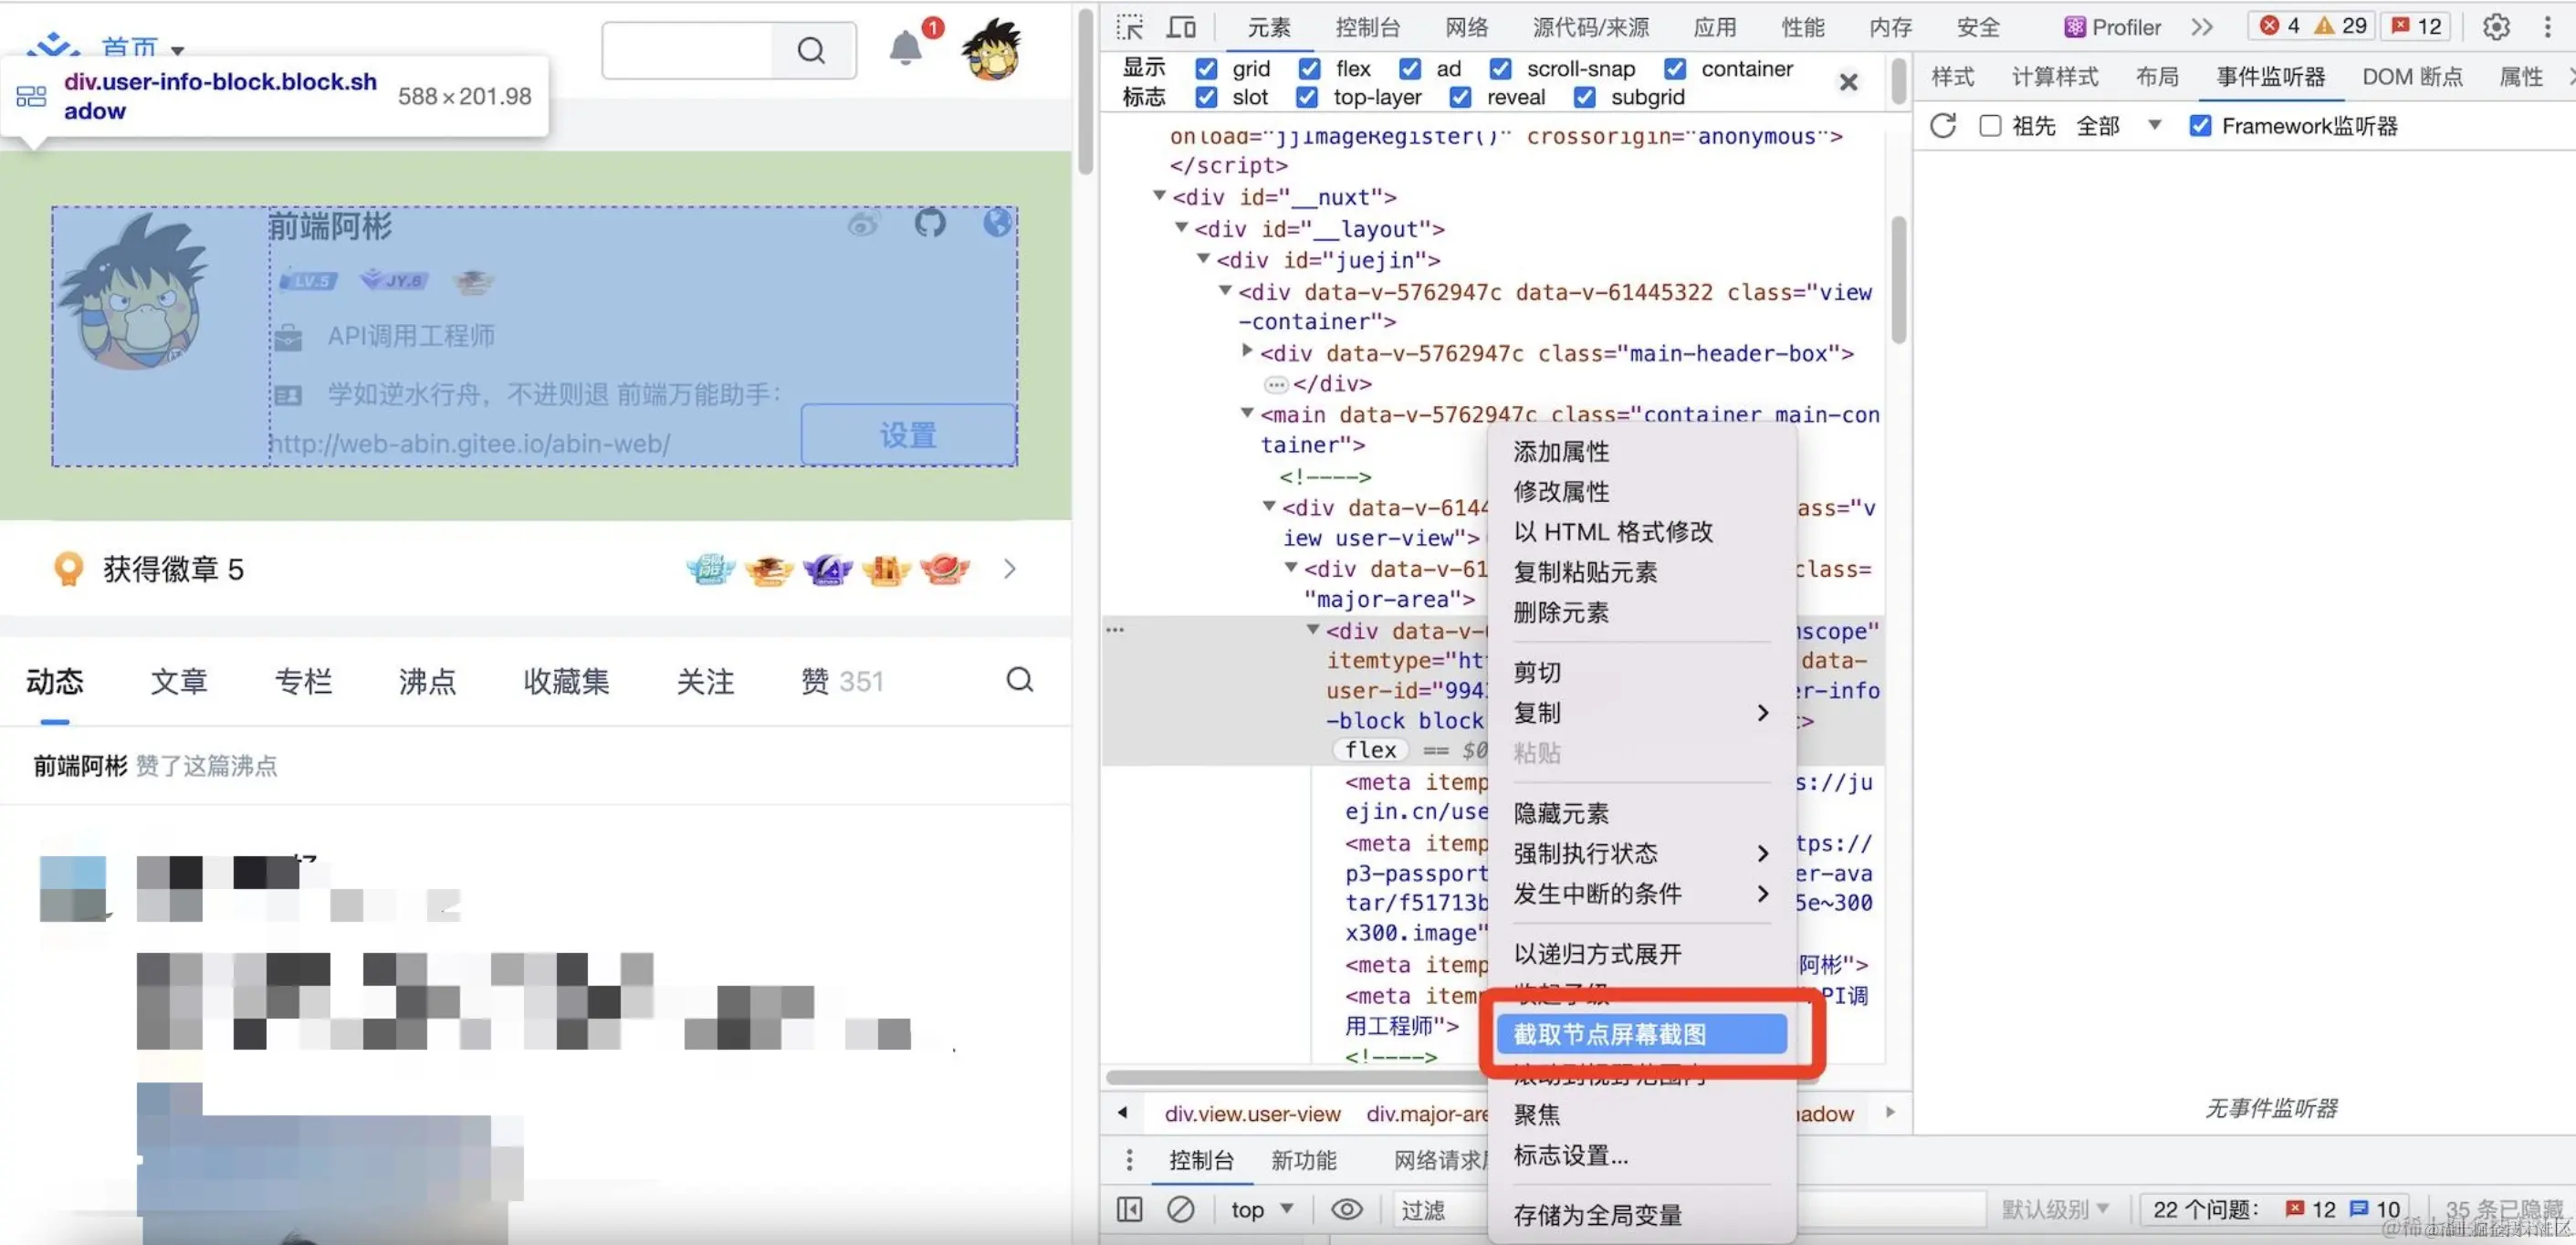This screenshot has width=2576, height=1245.
Task: Switch to the 网络 tab
Action: click(x=1466, y=27)
